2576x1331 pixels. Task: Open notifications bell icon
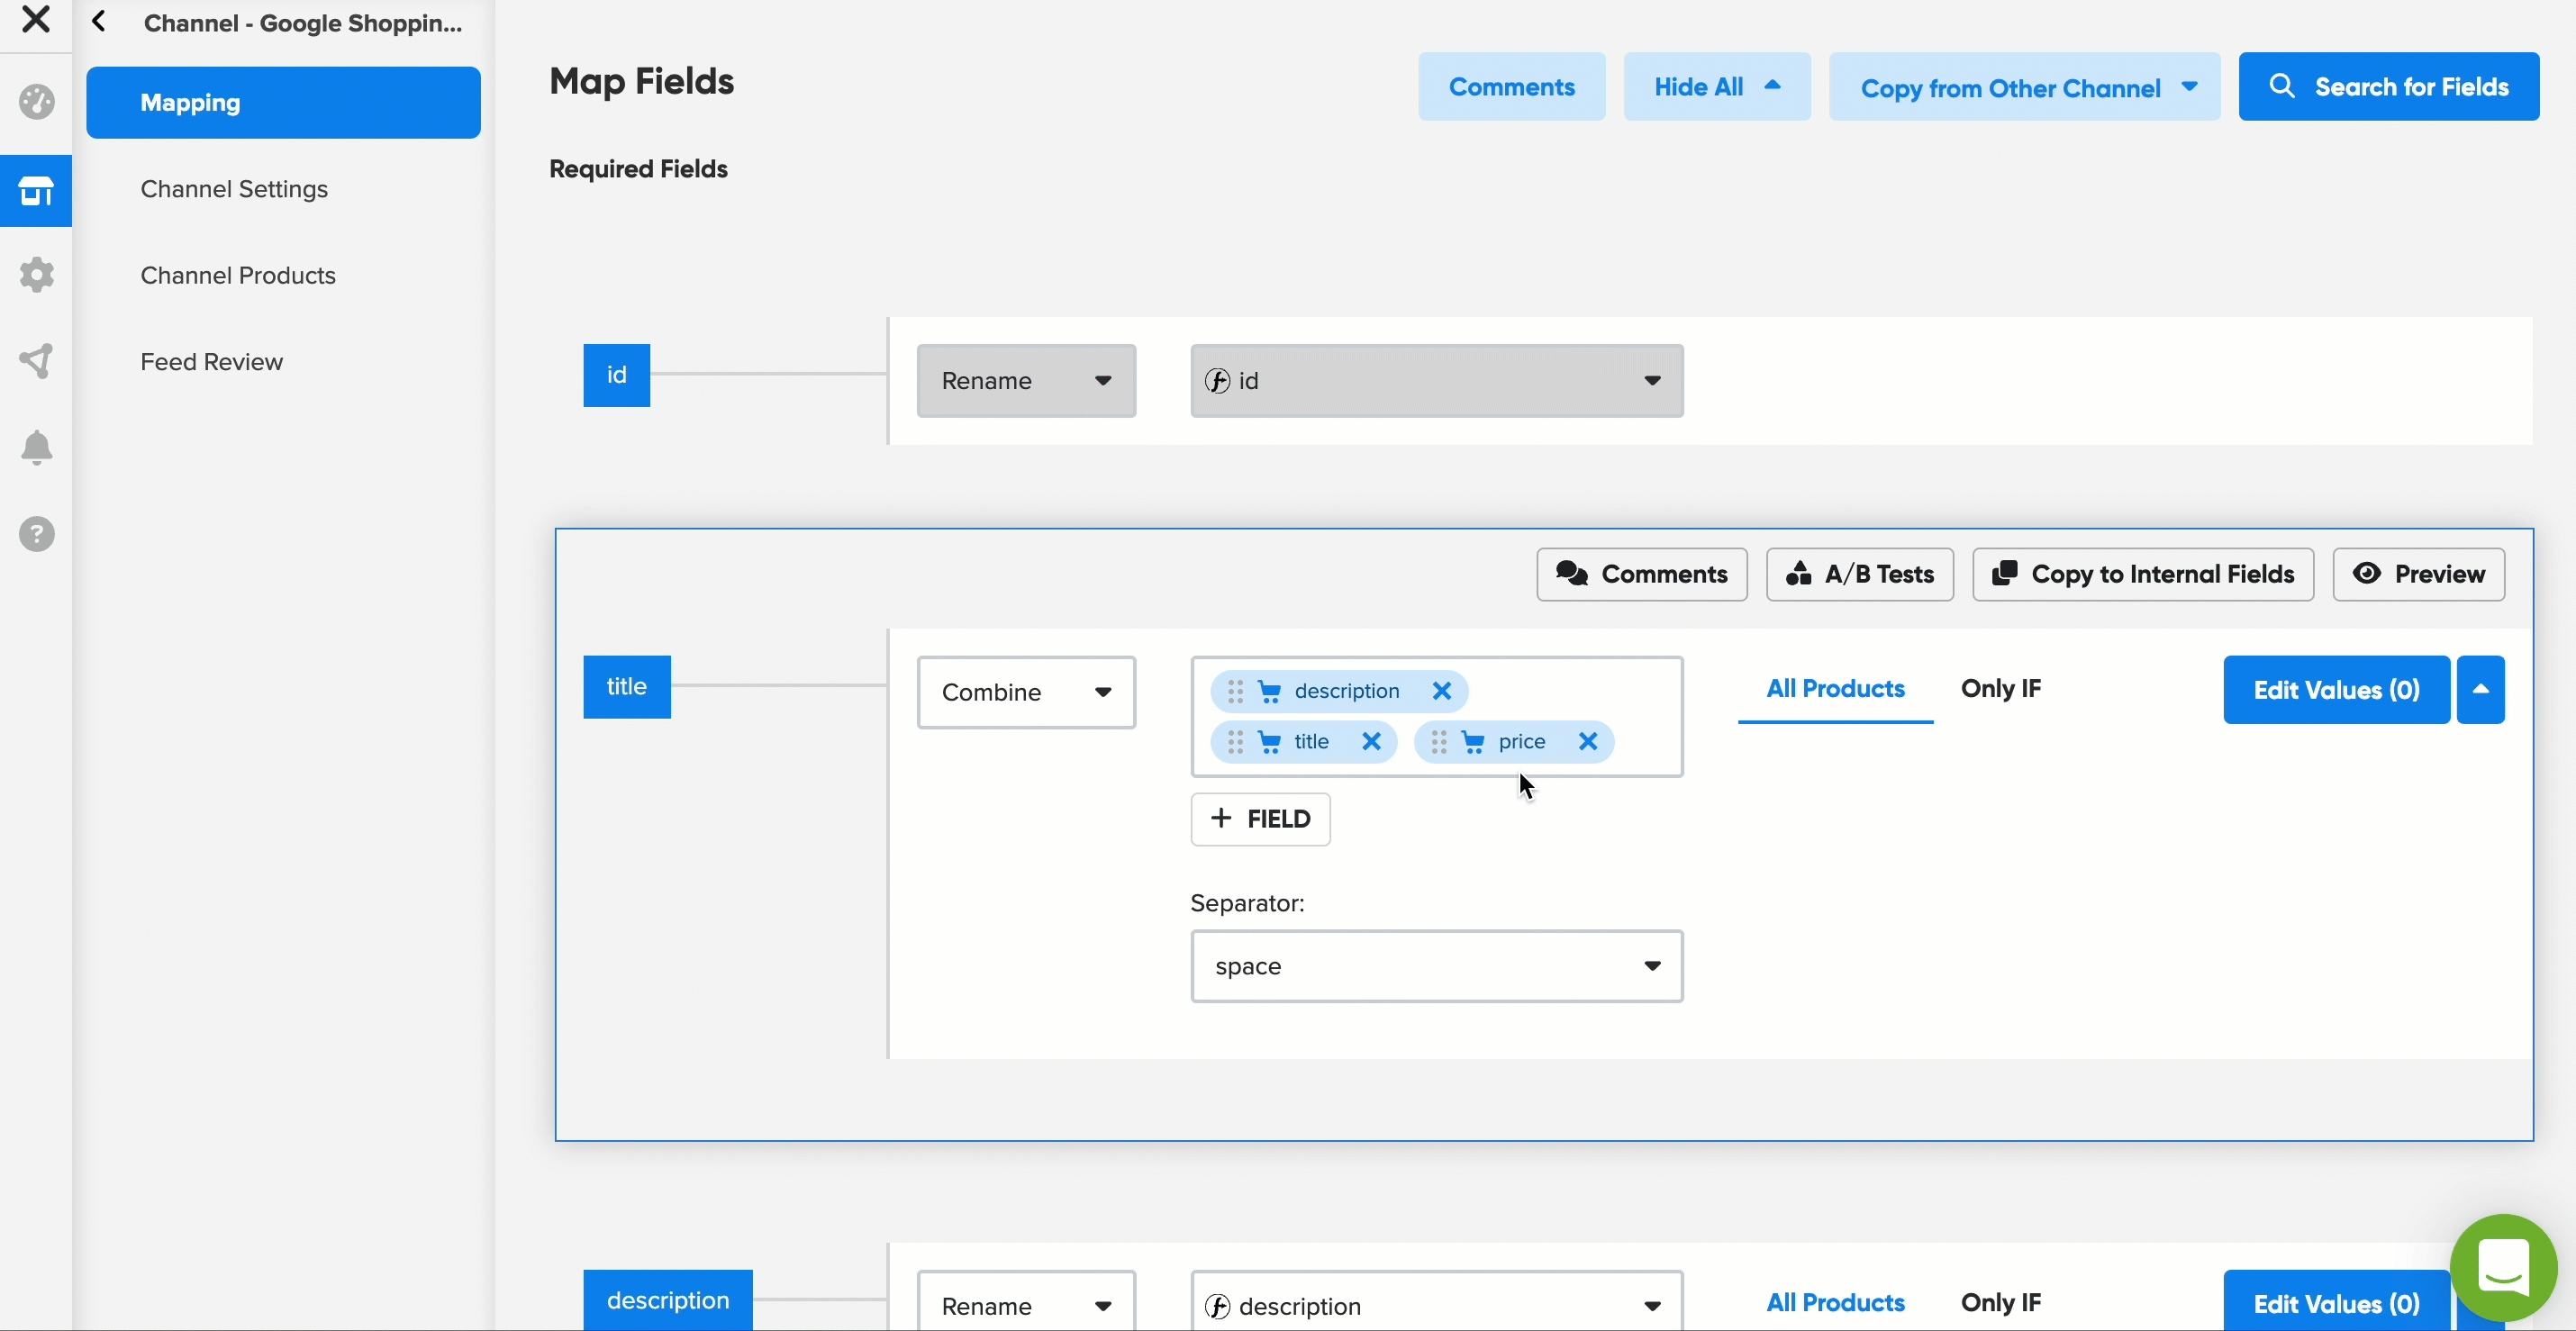click(x=36, y=447)
